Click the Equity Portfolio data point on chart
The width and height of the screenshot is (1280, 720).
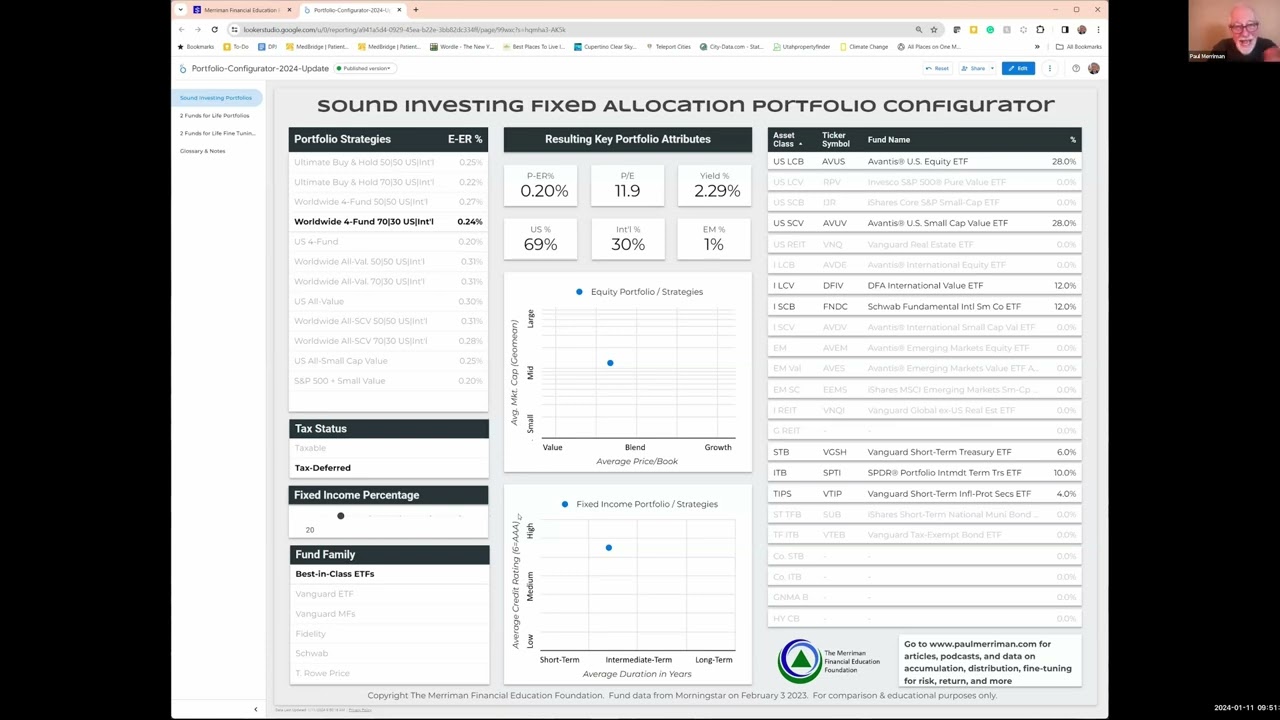(610, 363)
